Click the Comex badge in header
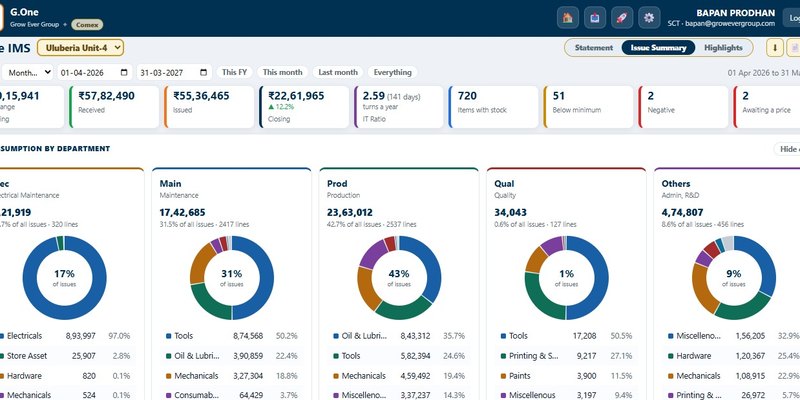 pyautogui.click(x=87, y=24)
